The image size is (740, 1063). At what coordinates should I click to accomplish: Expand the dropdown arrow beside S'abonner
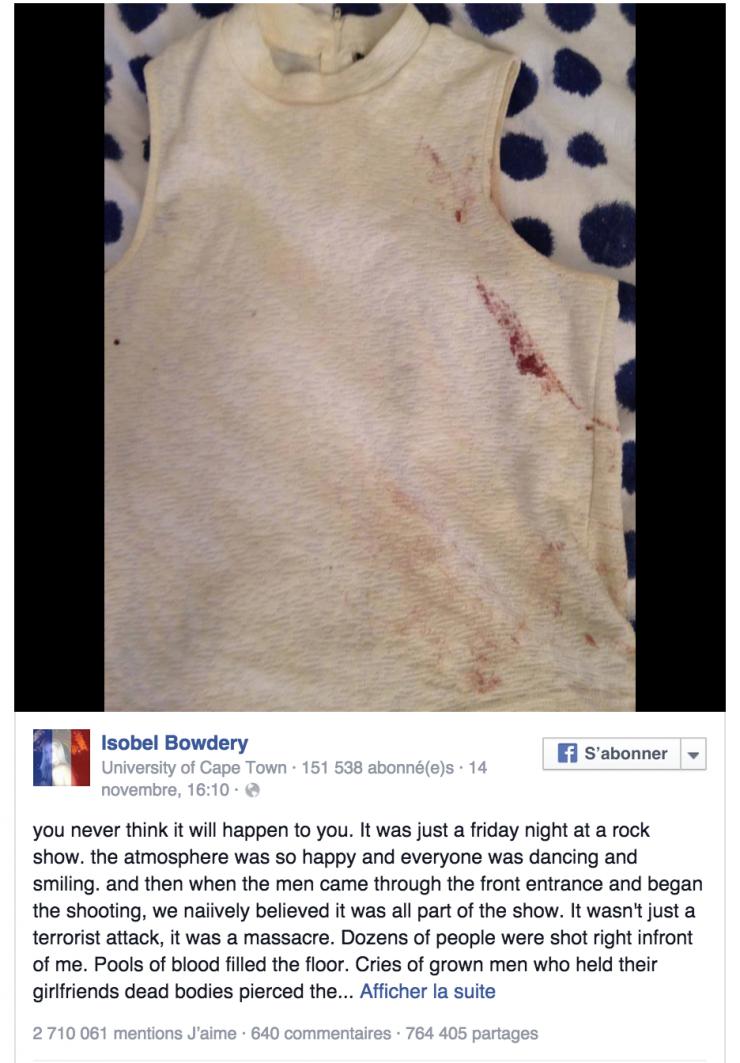click(693, 754)
